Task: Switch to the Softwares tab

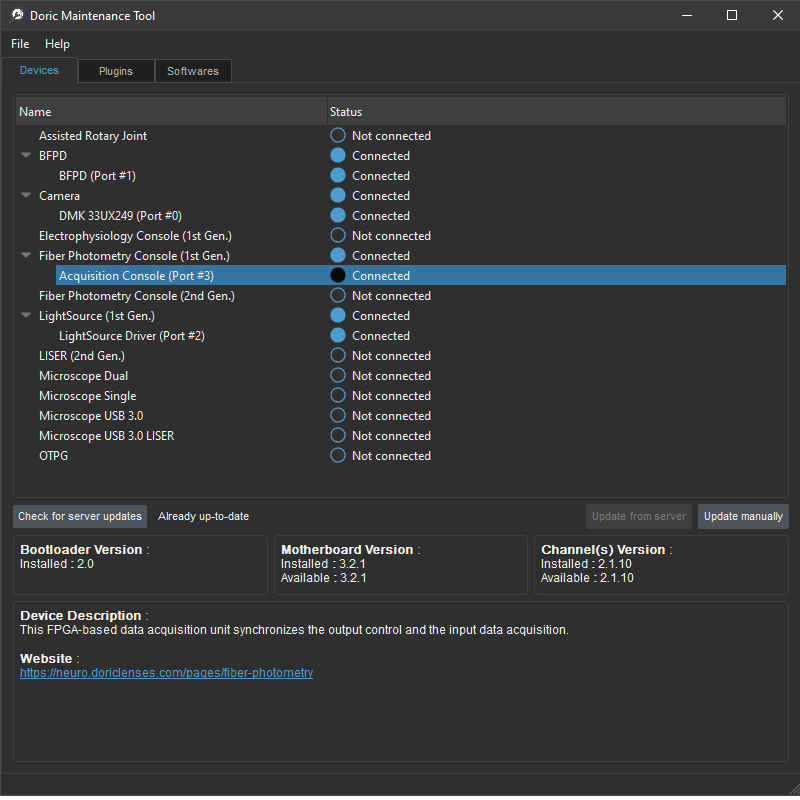Action: pos(193,71)
